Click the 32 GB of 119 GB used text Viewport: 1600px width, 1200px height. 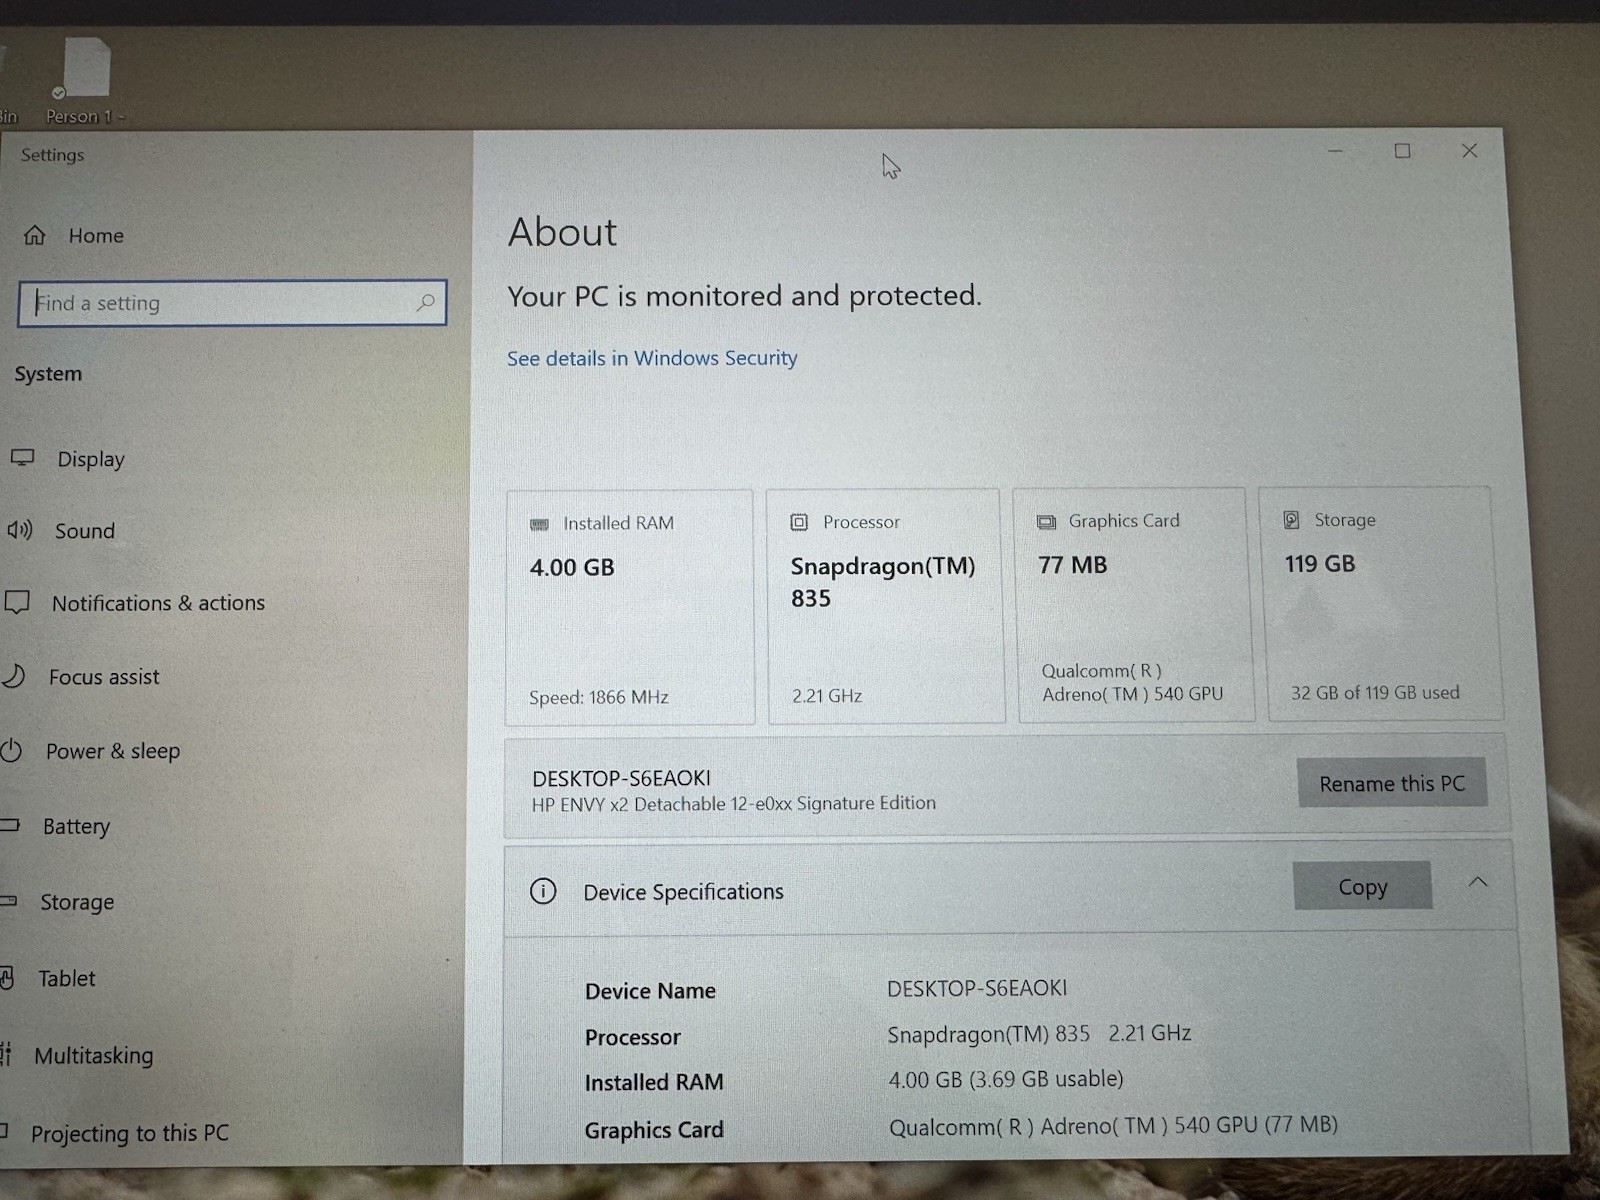click(1375, 692)
